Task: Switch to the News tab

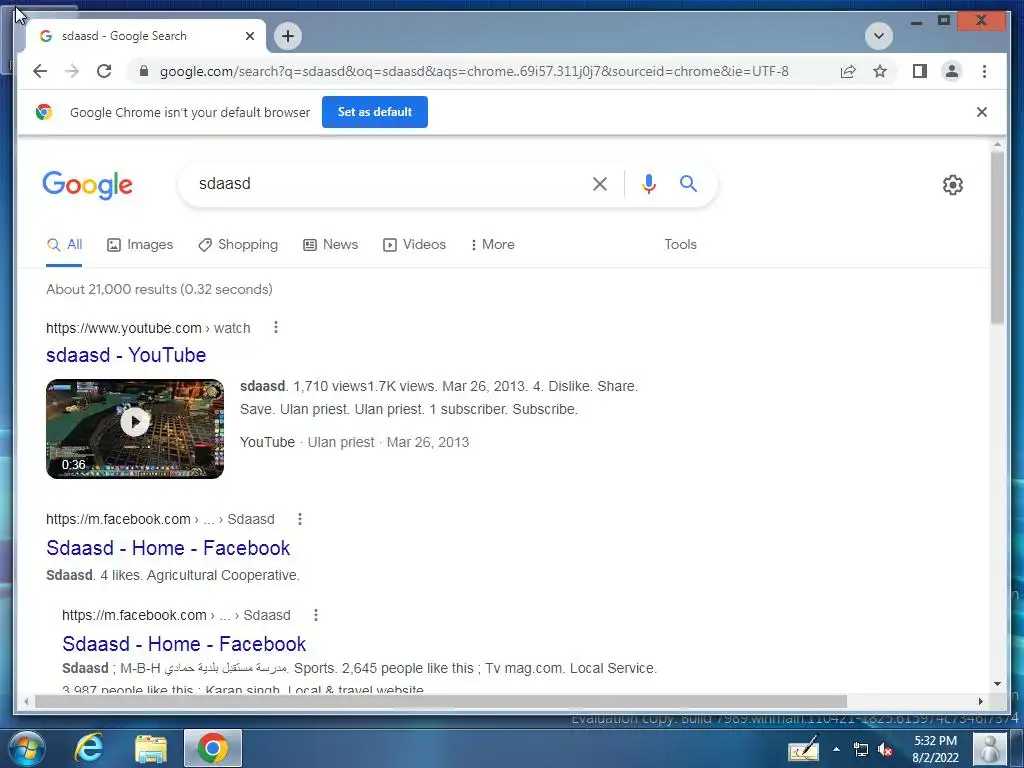Action: 330,245
